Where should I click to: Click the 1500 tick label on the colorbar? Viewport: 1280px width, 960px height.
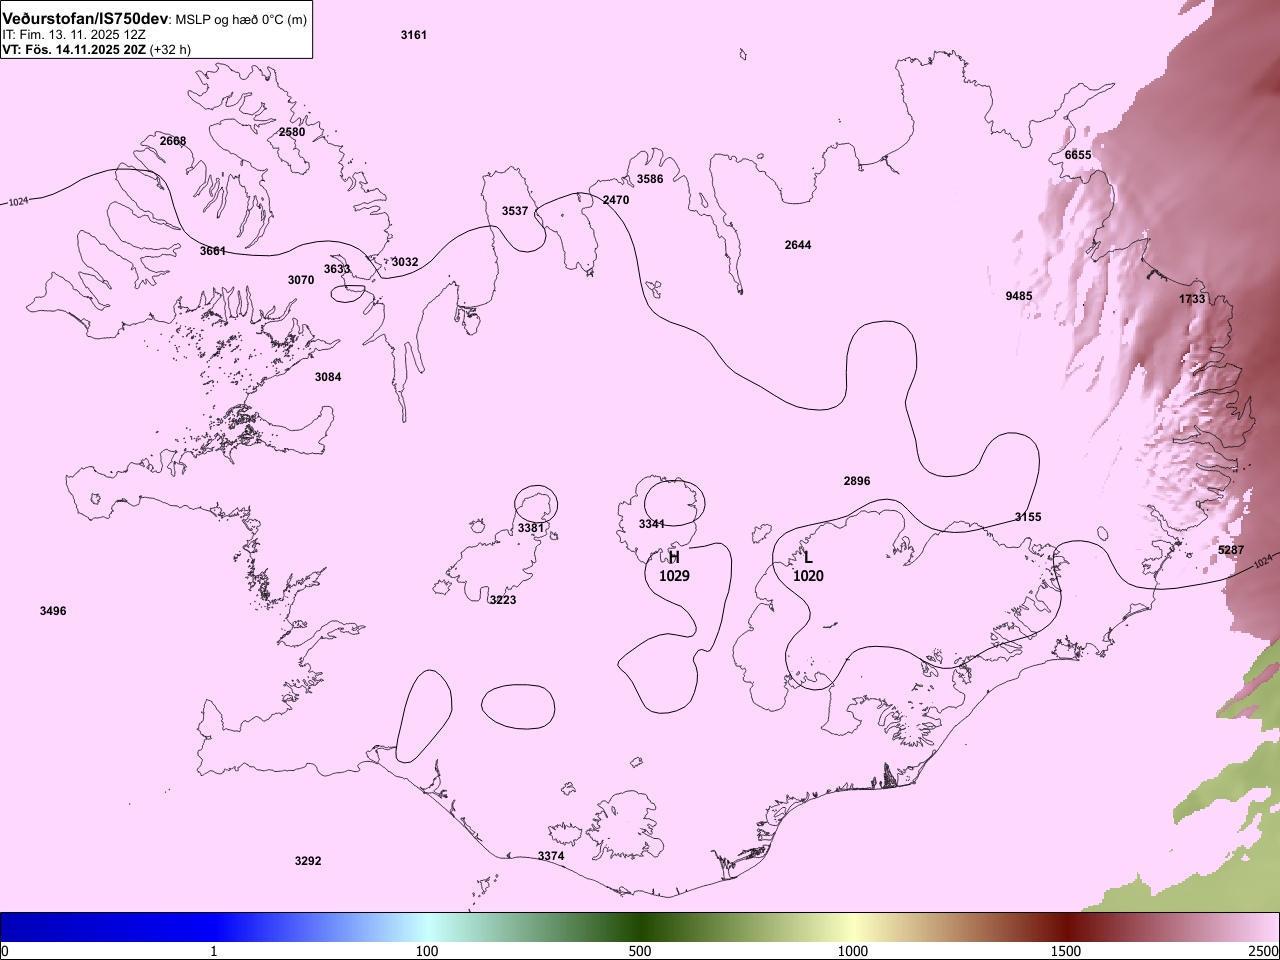pos(1066,951)
